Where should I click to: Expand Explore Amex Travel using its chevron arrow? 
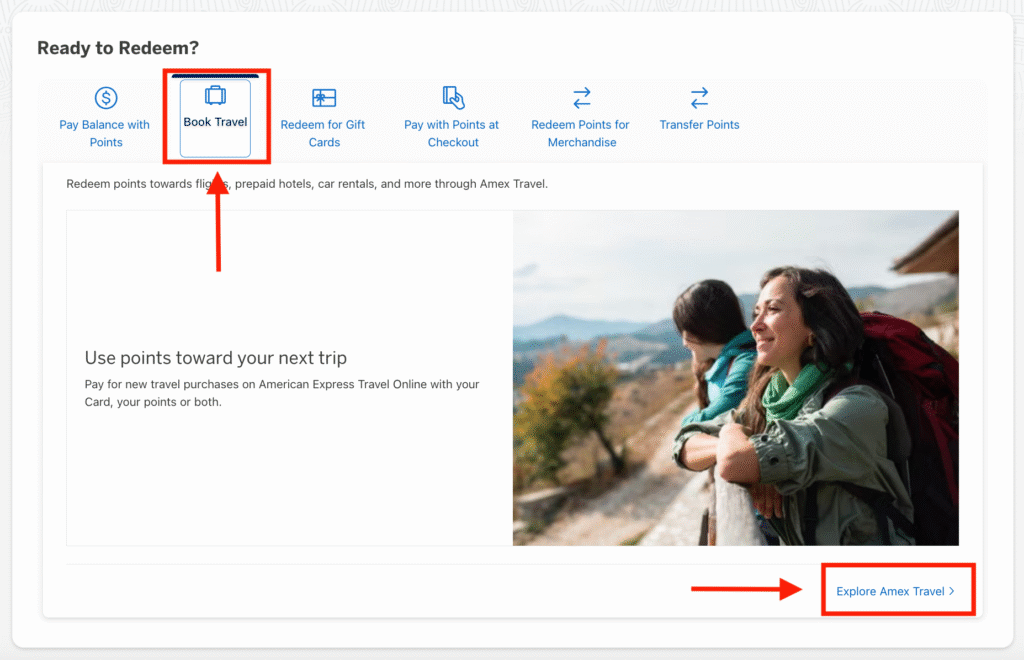(x=951, y=590)
